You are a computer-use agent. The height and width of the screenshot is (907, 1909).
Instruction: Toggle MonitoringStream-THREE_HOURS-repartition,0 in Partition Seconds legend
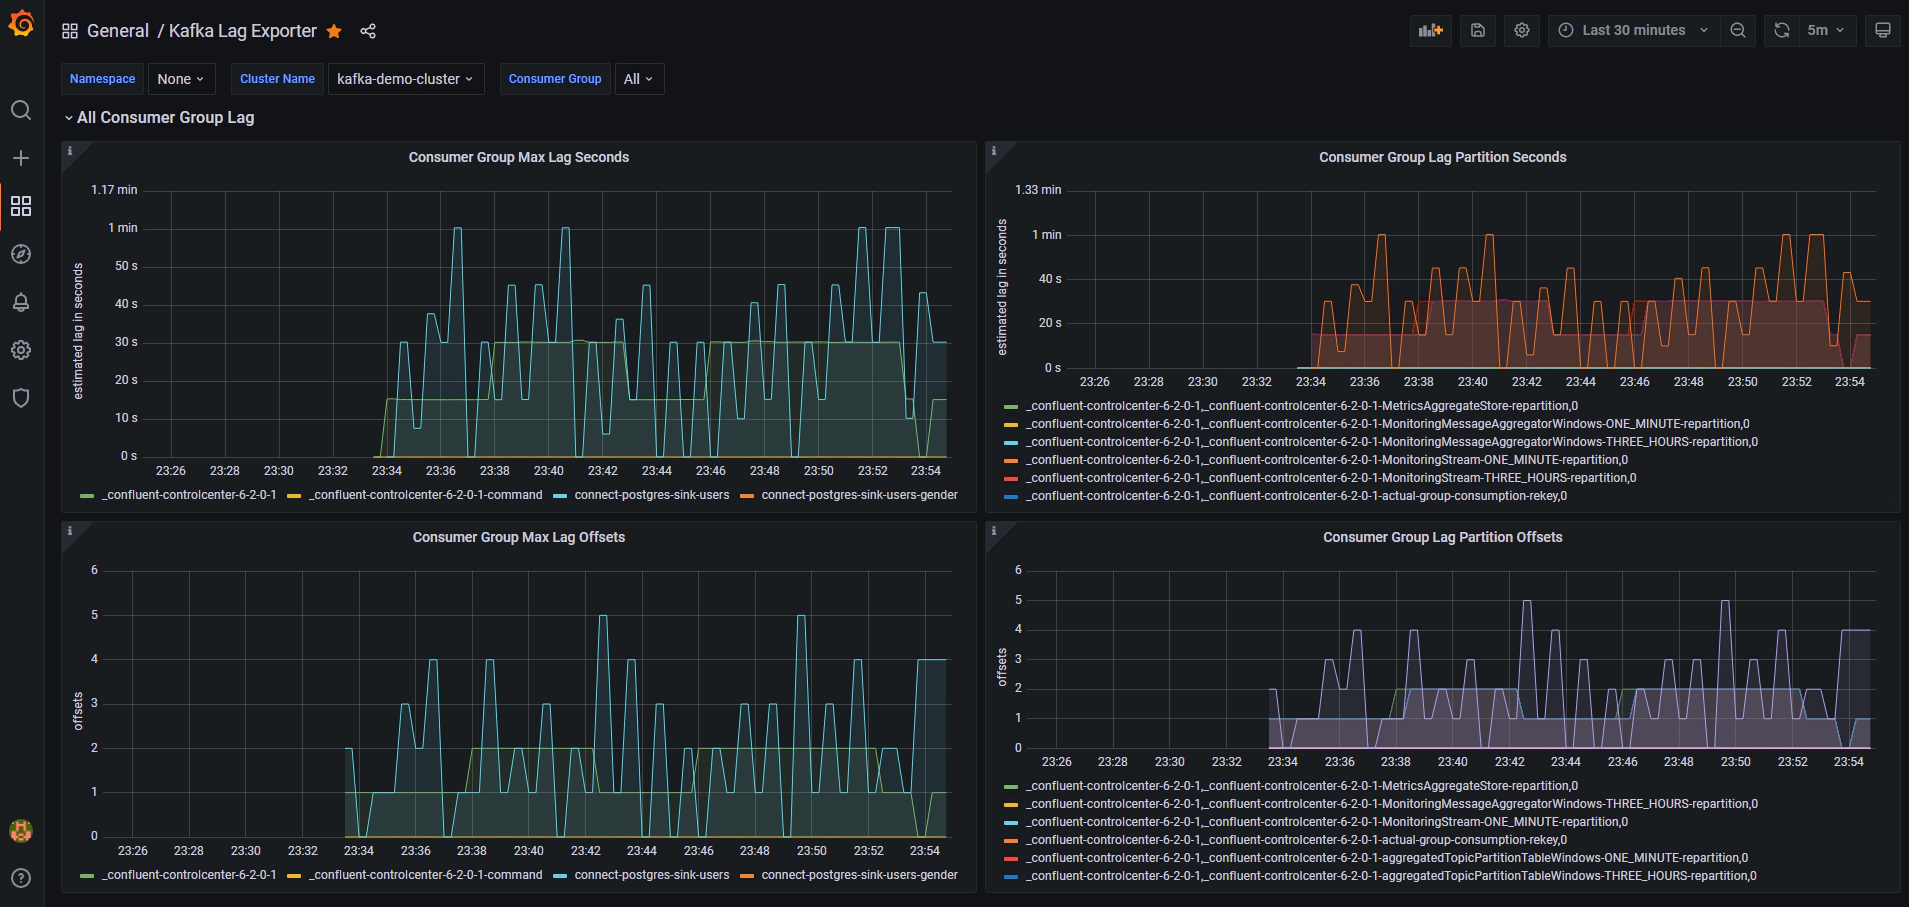click(1331, 478)
